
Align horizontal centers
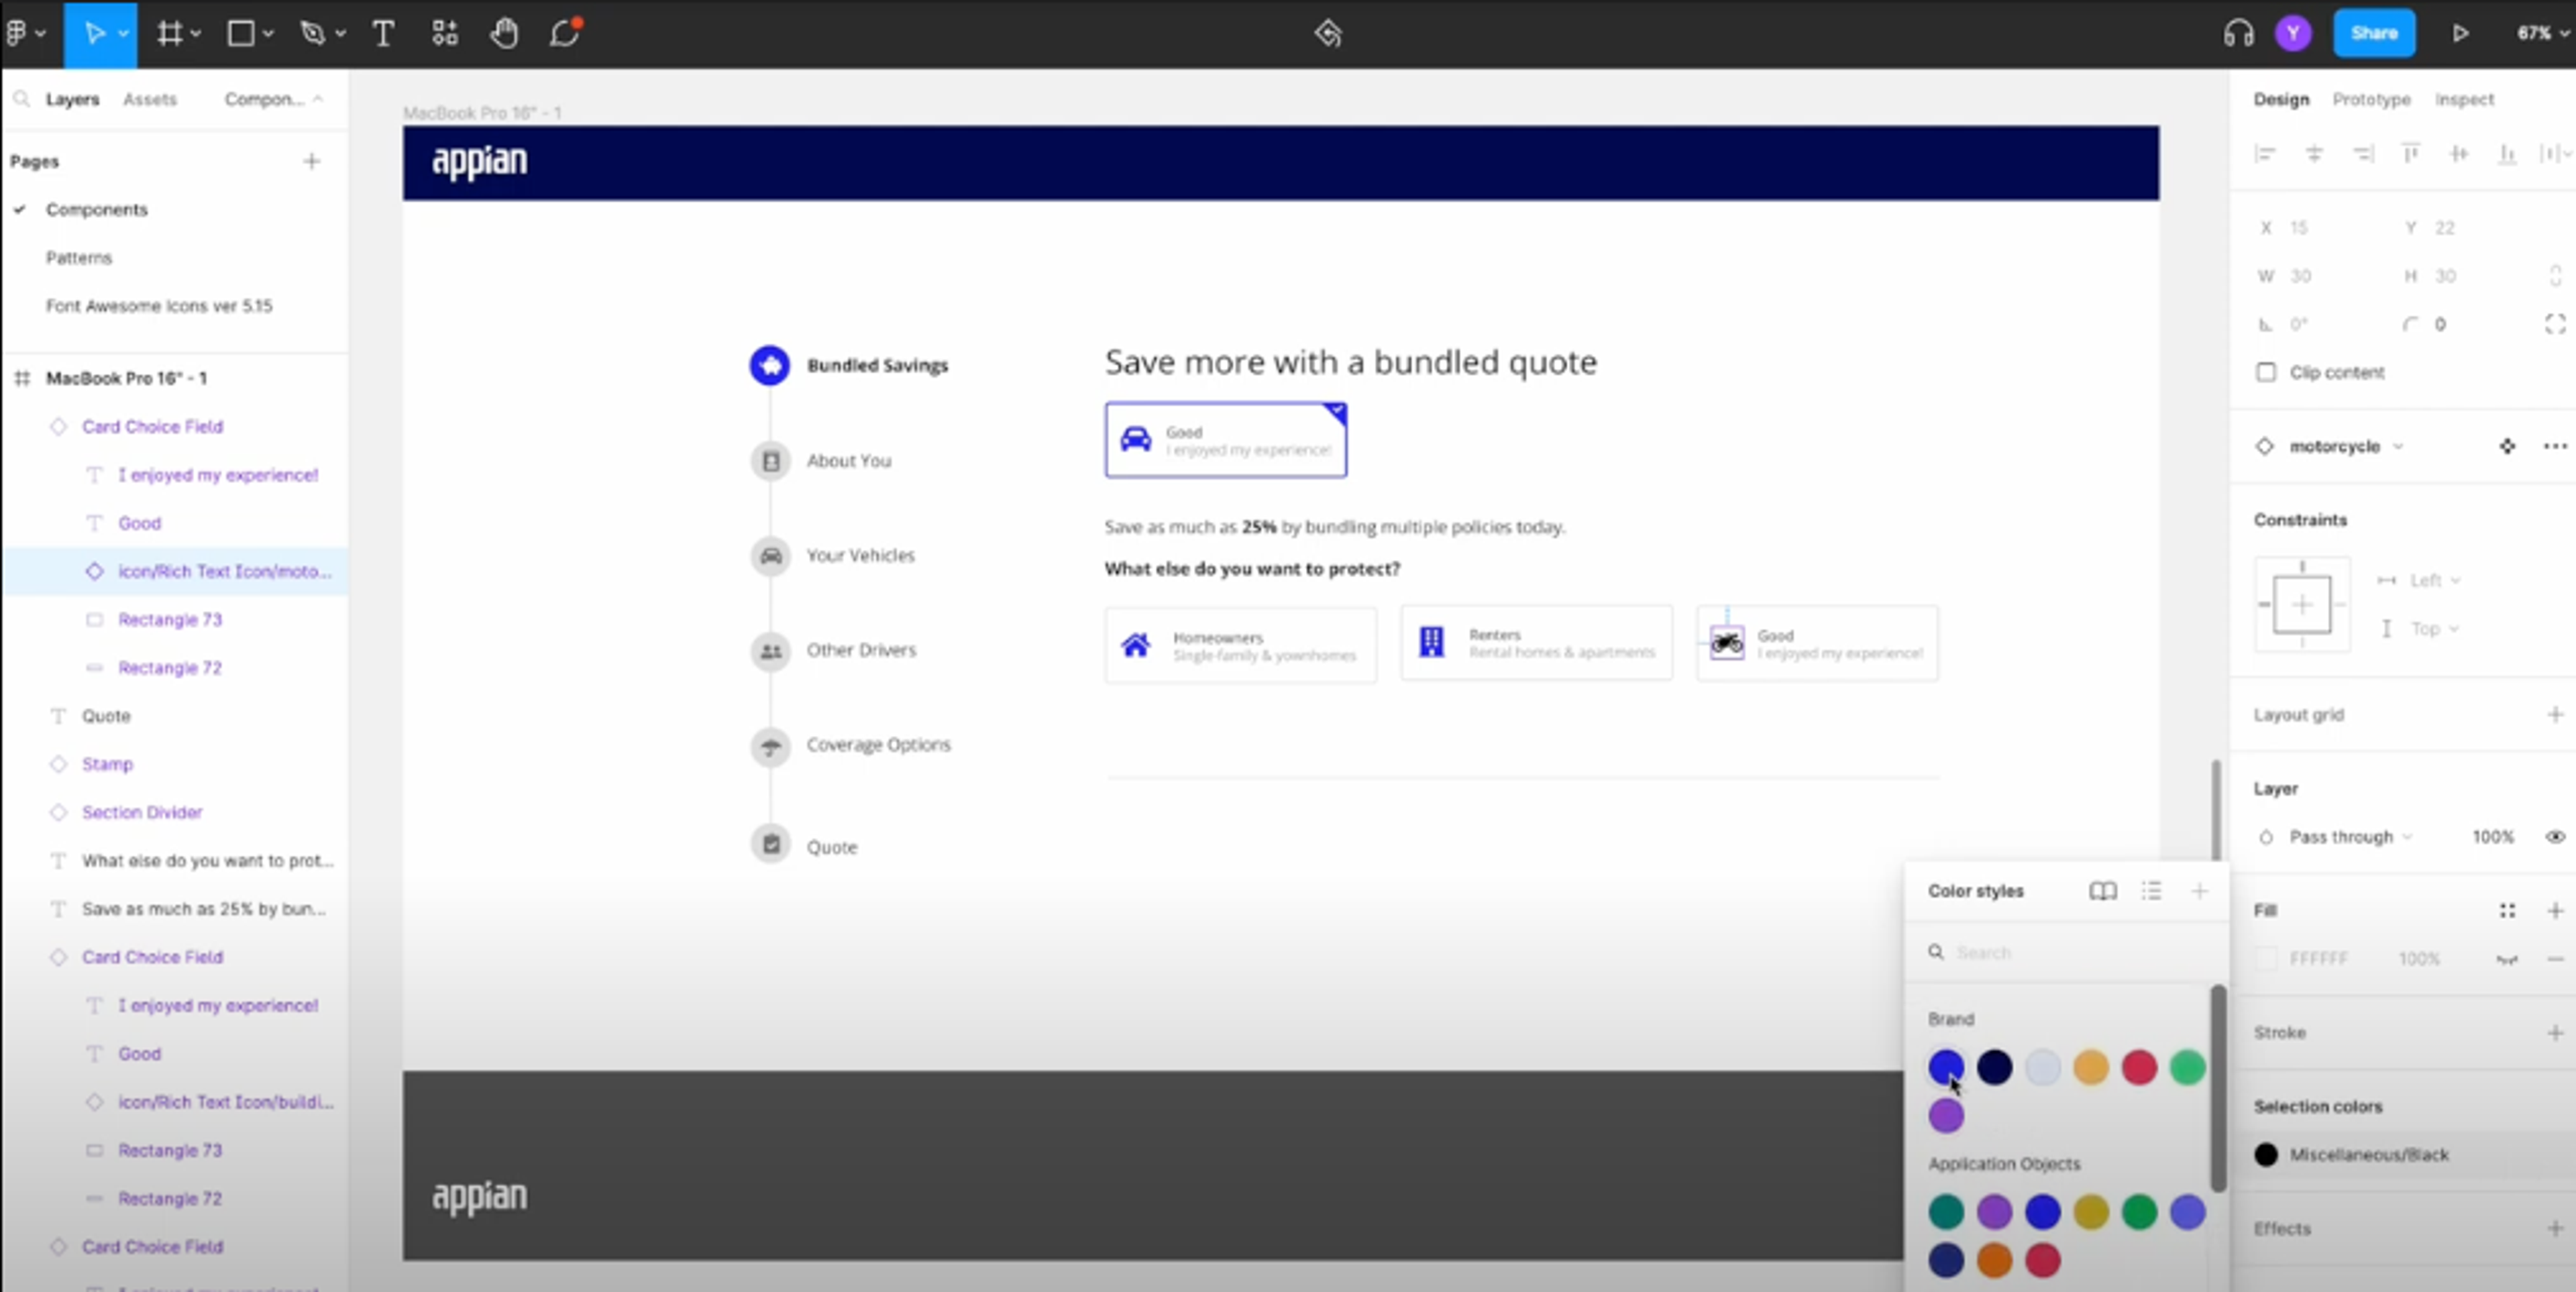tap(2314, 153)
